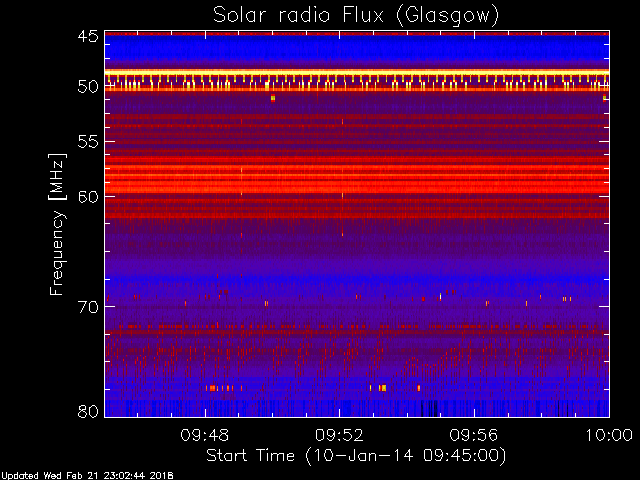Click the 09:48 time label
Viewport: 640px width, 480px height.
click(x=204, y=435)
